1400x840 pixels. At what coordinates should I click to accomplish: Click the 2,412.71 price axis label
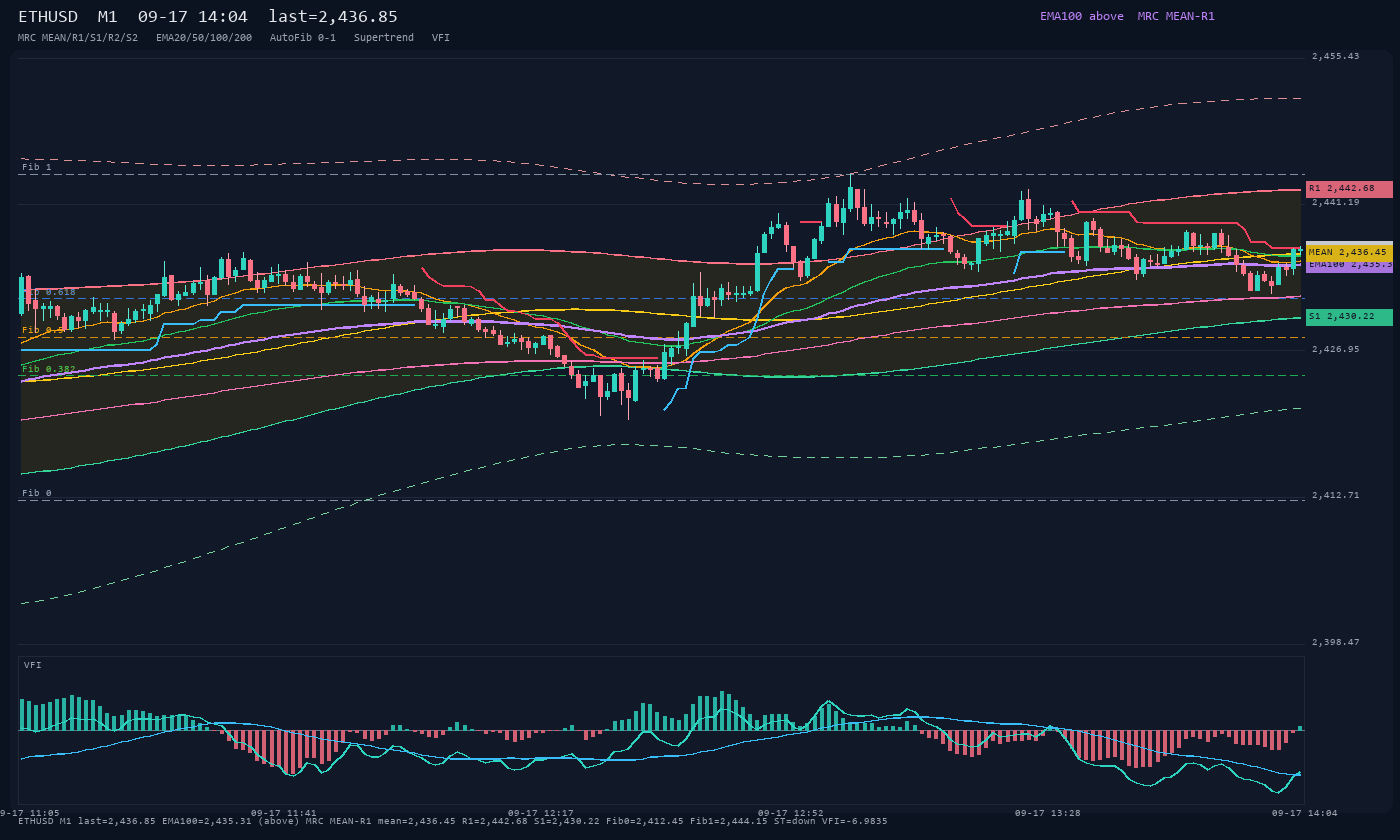(1336, 495)
